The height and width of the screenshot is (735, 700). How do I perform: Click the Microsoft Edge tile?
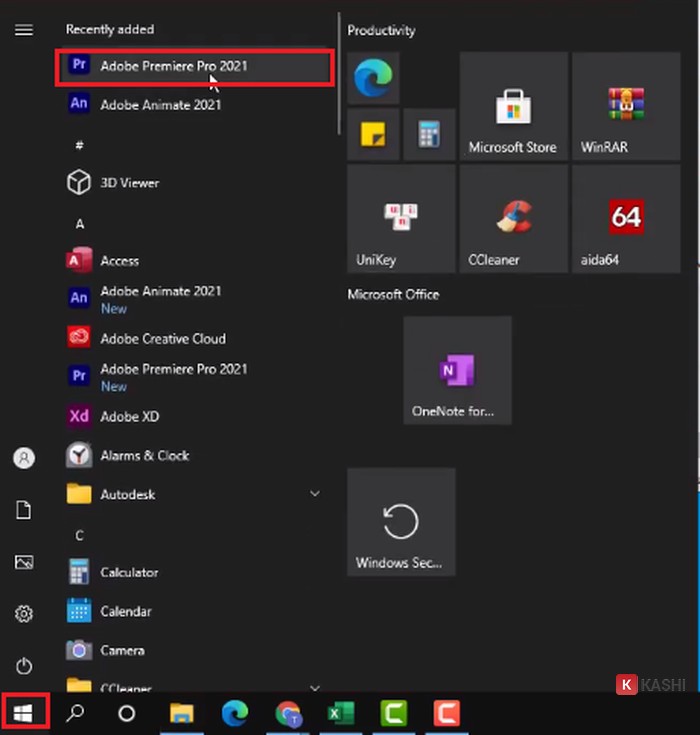[x=373, y=78]
